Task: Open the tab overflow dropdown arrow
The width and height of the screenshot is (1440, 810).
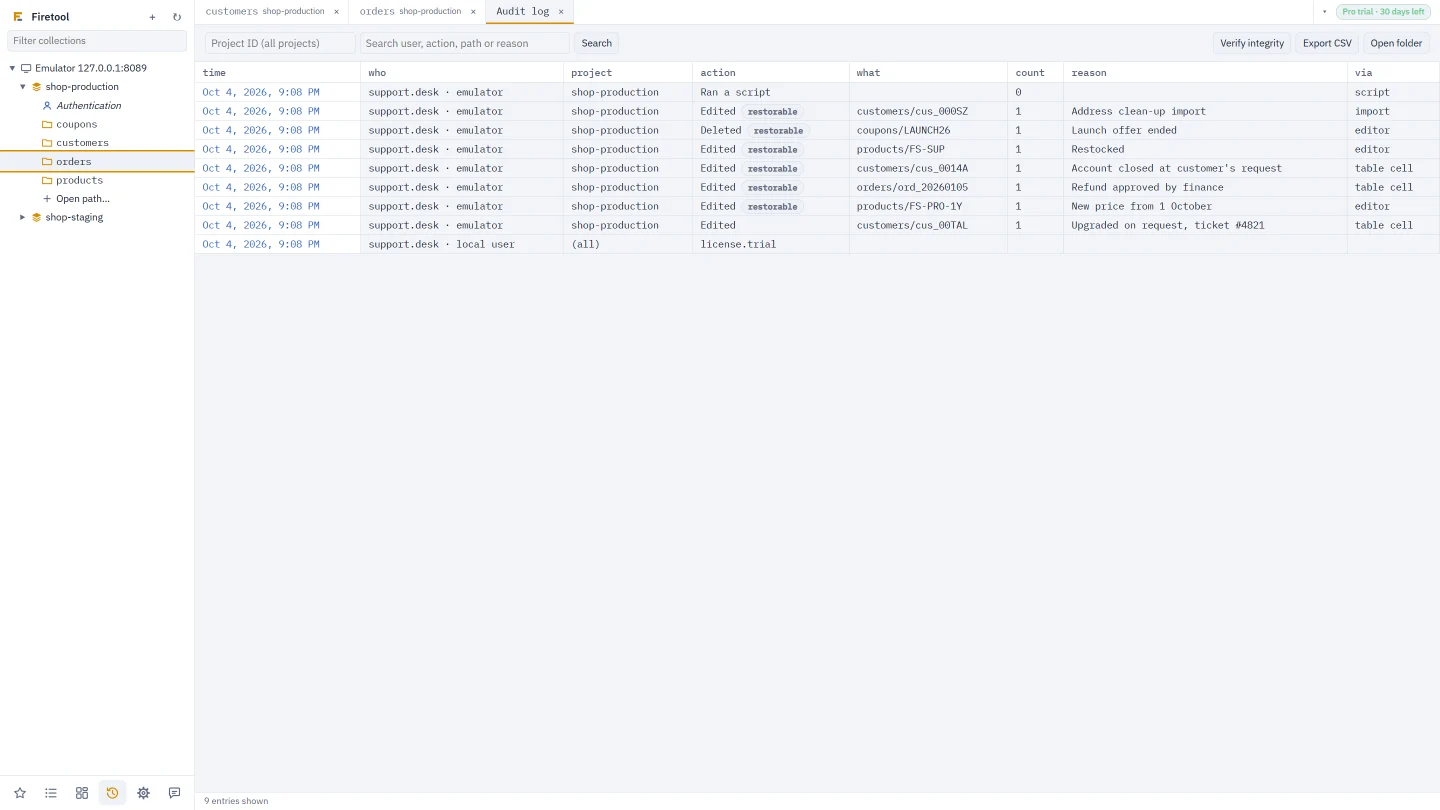Action: pos(1324,12)
